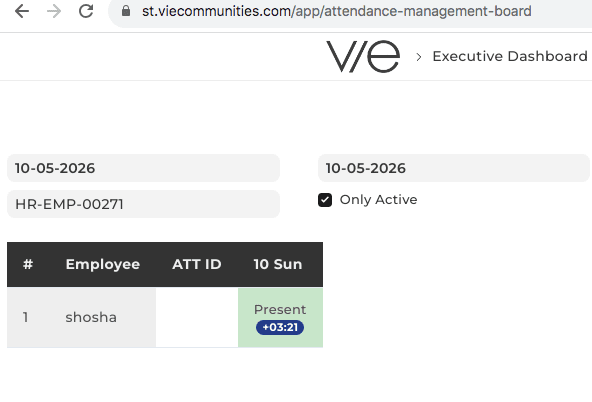Go back with the browser back arrow

[22, 11]
